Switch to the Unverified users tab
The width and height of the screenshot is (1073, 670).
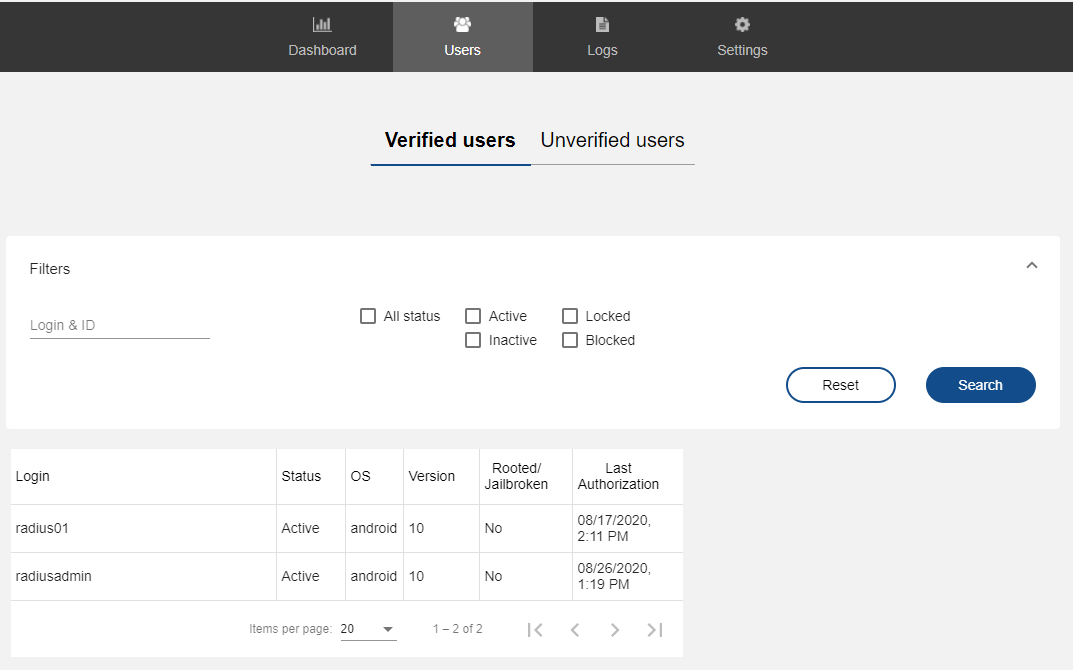[612, 141]
